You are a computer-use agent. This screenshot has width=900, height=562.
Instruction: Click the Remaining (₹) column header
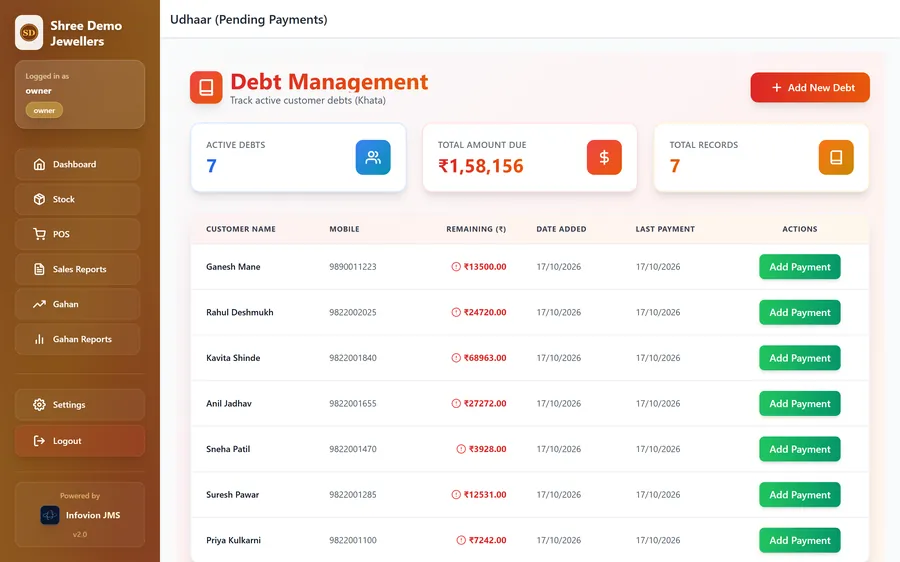[476, 229]
